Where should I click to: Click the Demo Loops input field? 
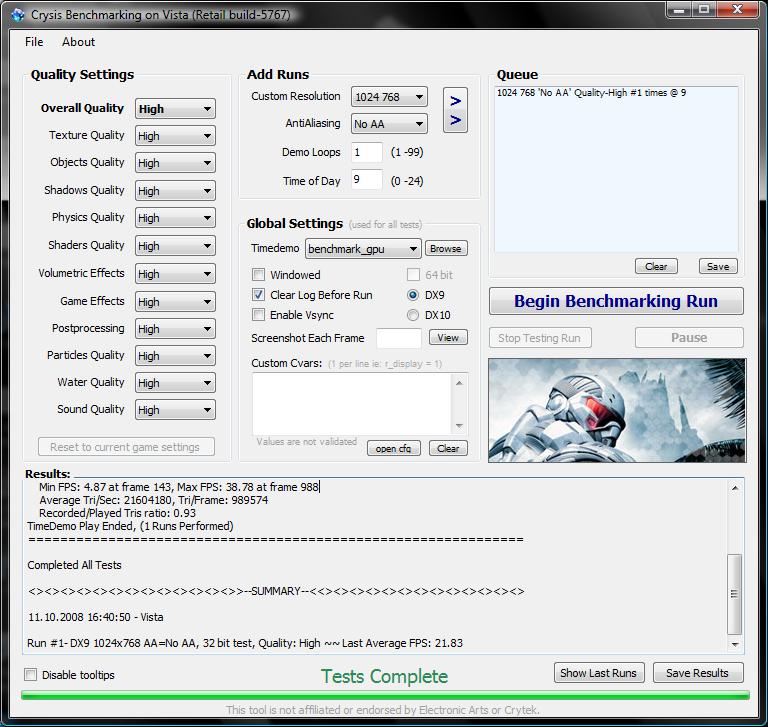click(x=367, y=152)
